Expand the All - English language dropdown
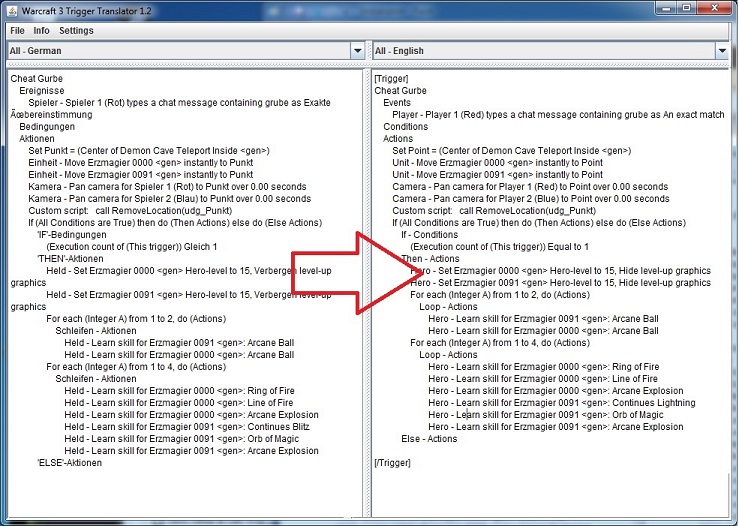 click(x=722, y=50)
